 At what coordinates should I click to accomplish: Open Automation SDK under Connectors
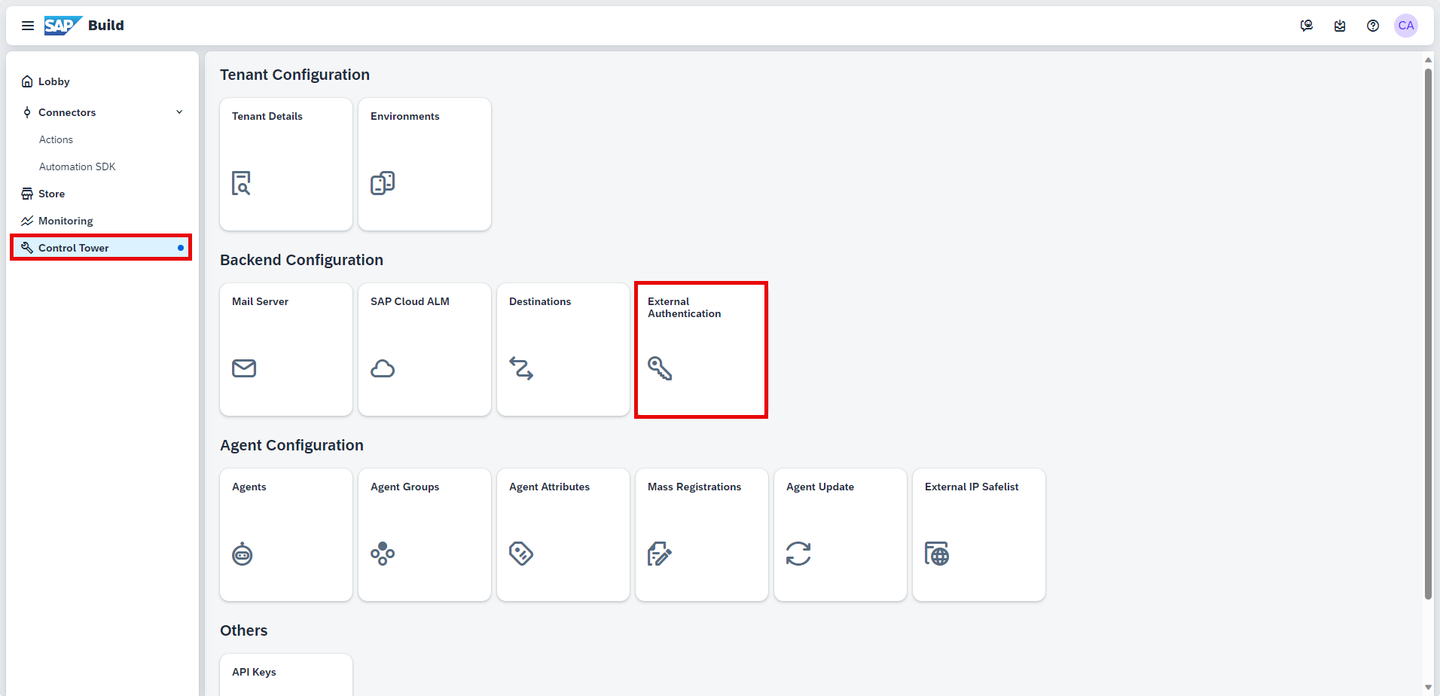click(x=77, y=167)
